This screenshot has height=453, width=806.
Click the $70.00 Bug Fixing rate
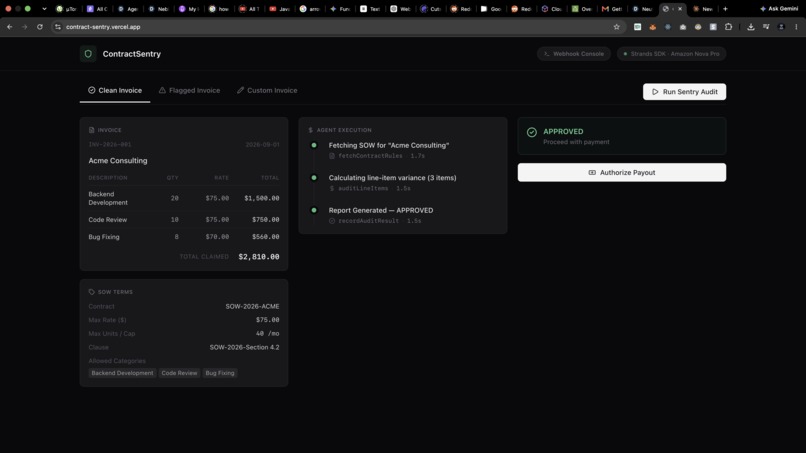[217, 237]
